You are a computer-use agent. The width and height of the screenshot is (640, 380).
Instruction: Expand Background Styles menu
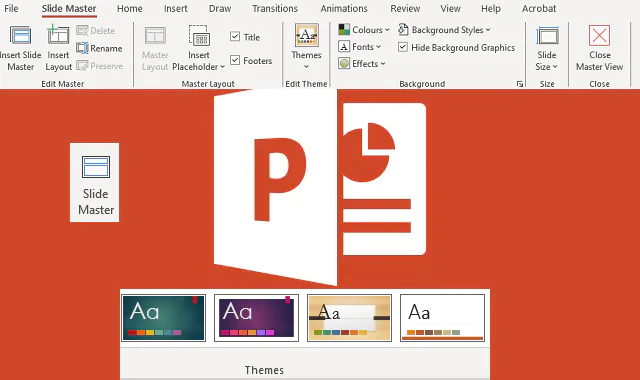444,30
